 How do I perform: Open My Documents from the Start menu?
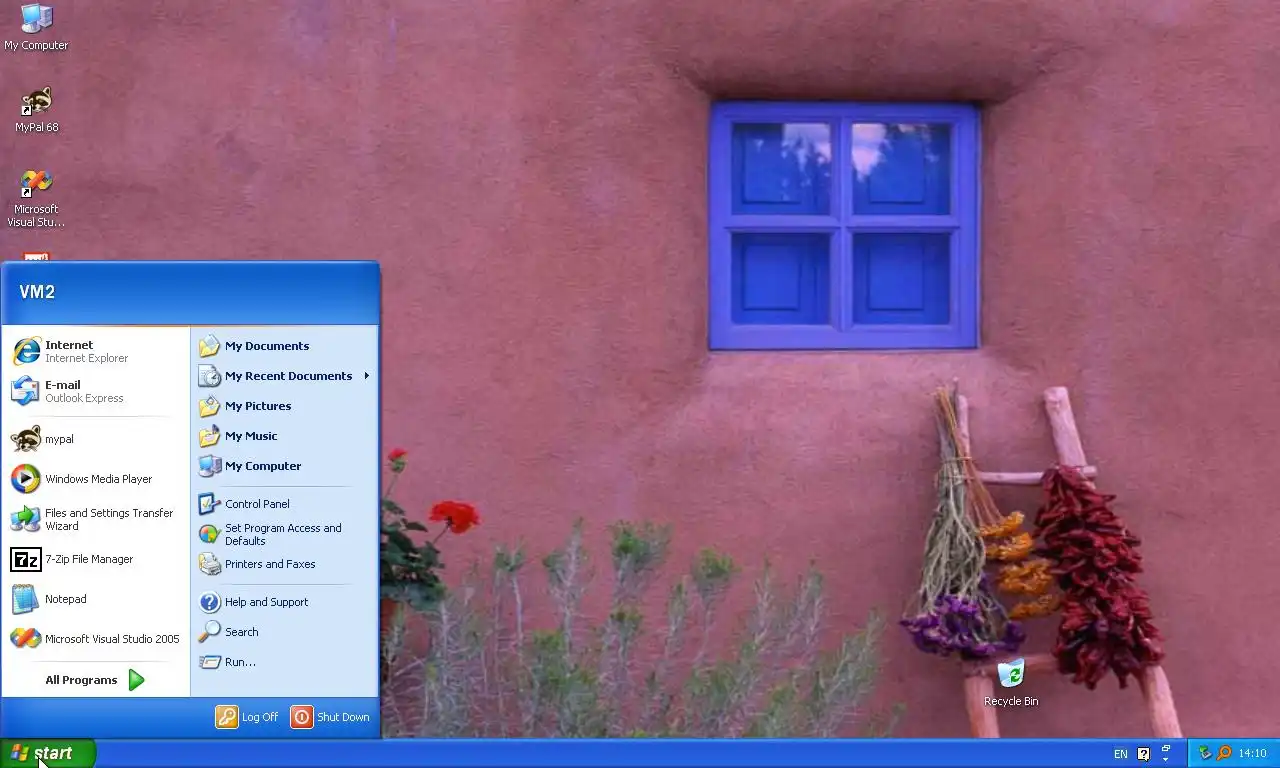point(284,346)
